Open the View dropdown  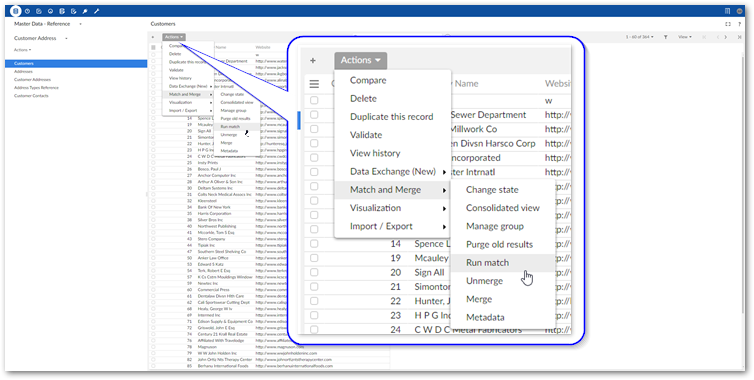[685, 37]
